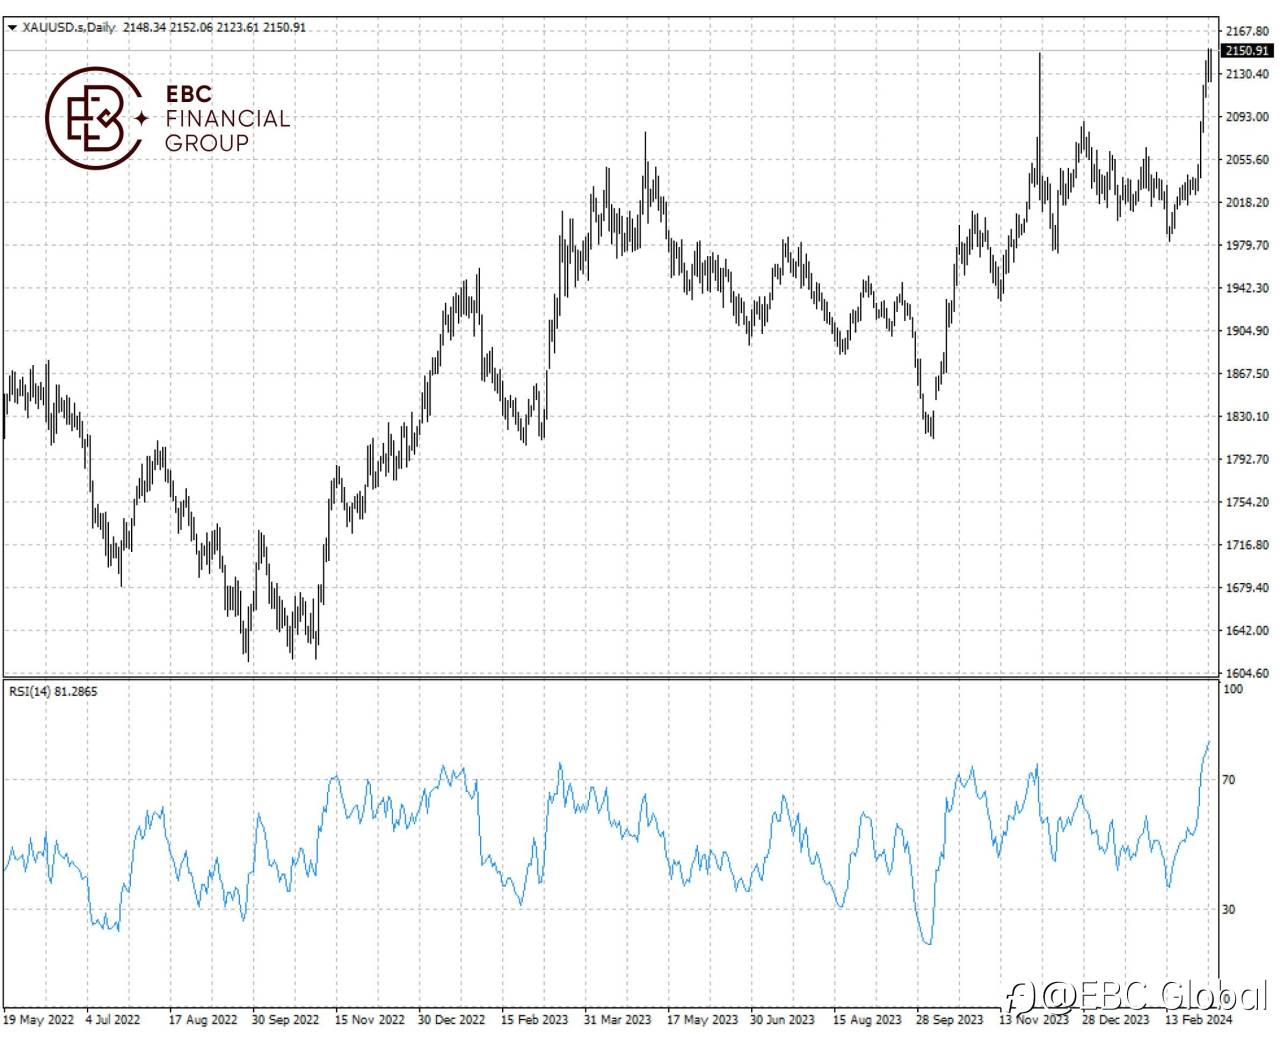
Task: Click the 31 Mar 2023 date label
Action: coord(617,1020)
